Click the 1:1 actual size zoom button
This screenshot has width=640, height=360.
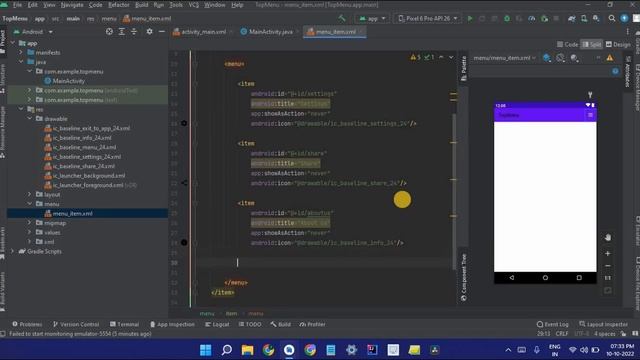click(x=608, y=278)
